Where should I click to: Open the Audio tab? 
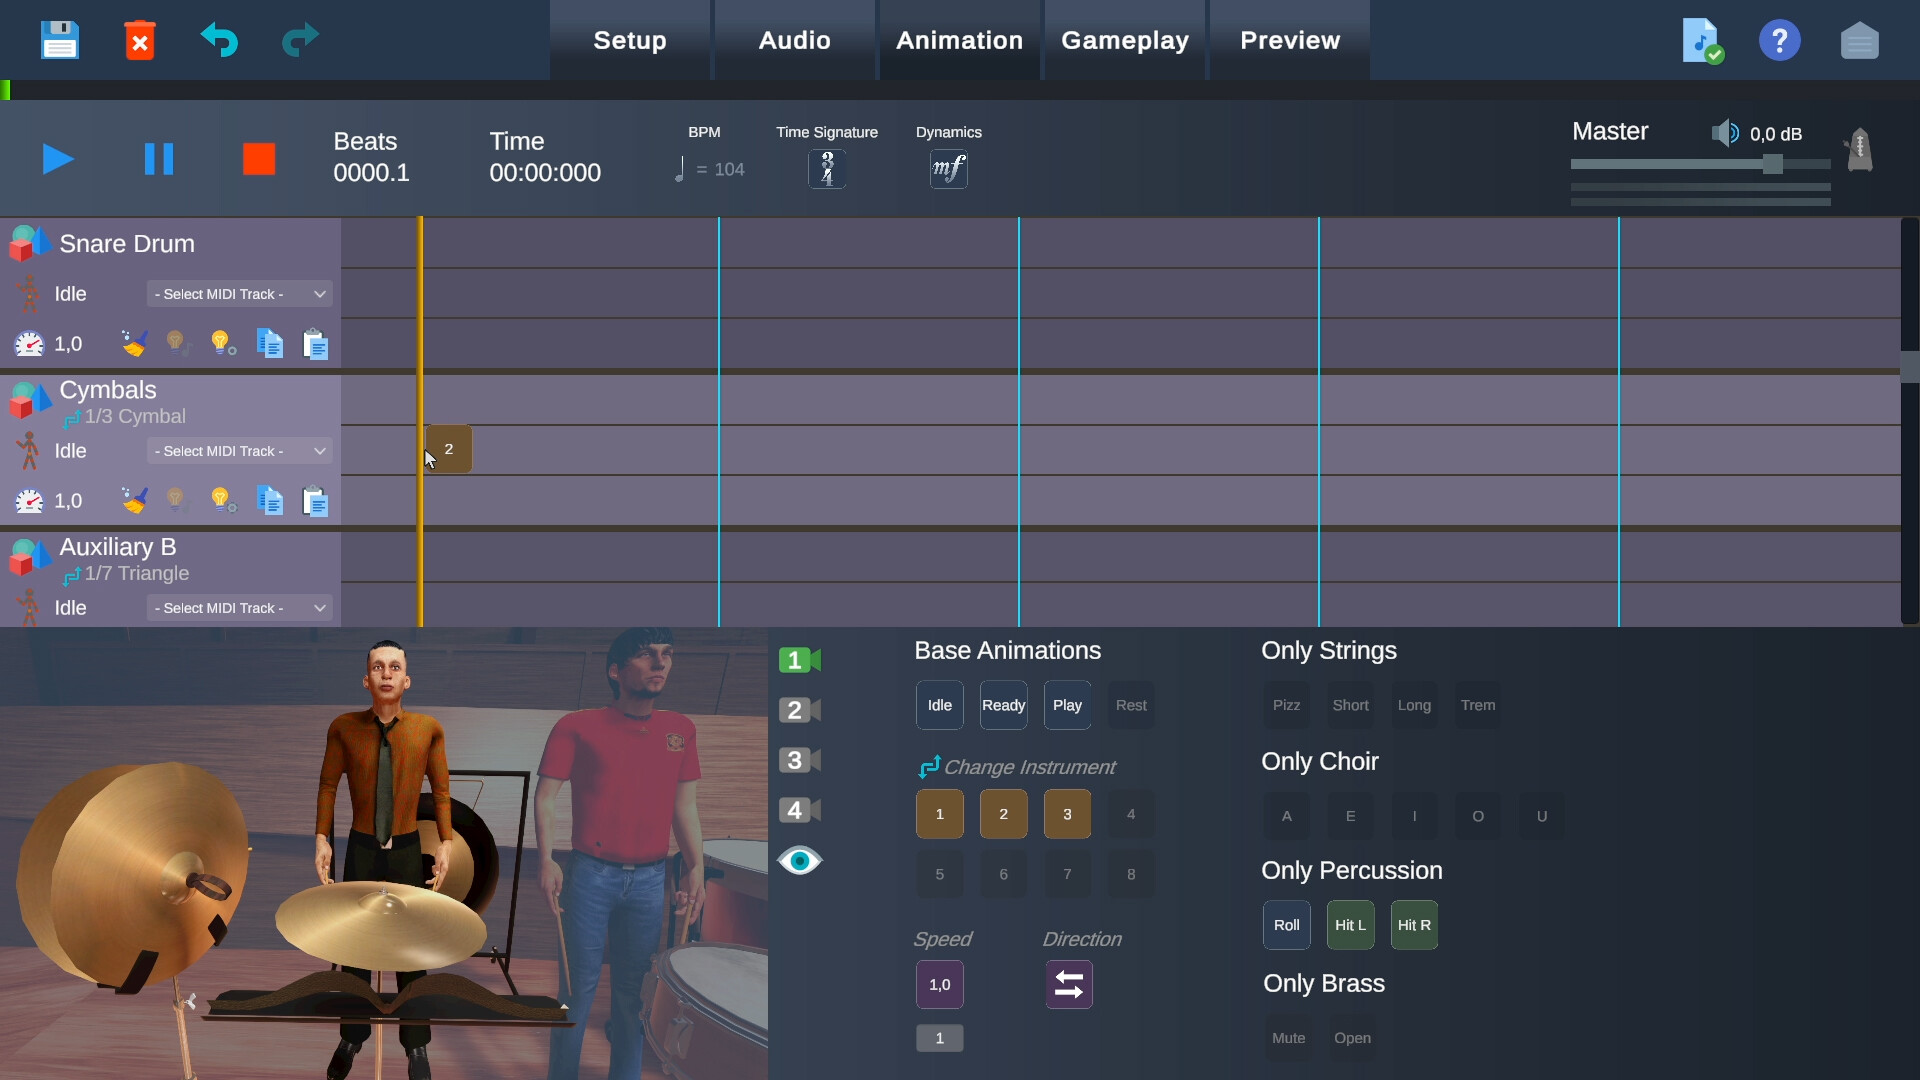click(x=793, y=40)
